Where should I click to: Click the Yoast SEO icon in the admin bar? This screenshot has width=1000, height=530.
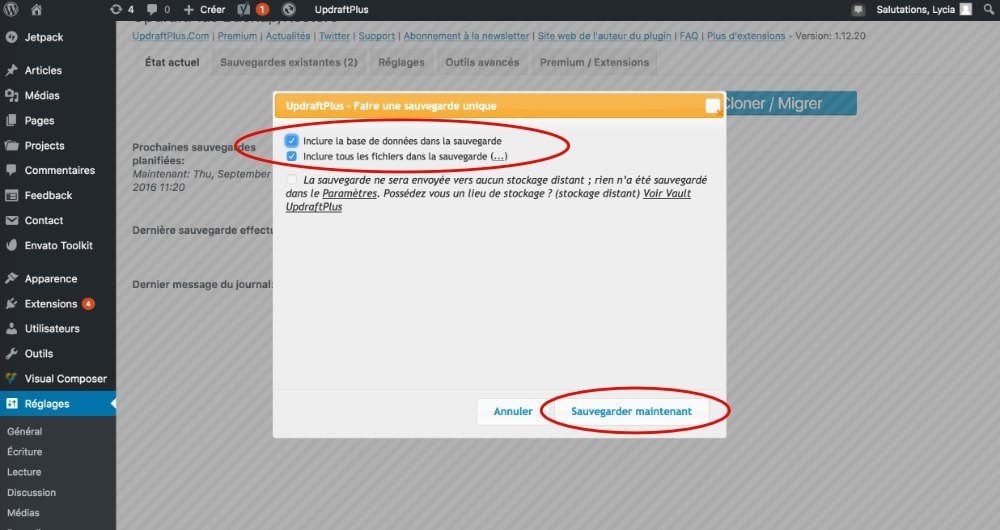pos(243,9)
